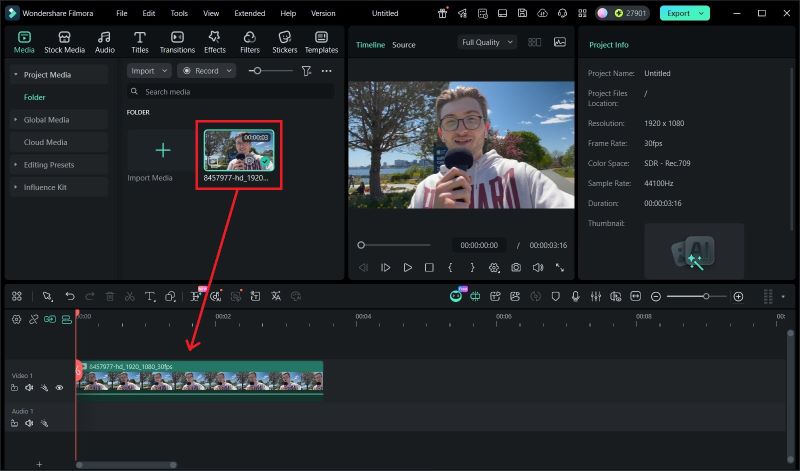Image resolution: width=800 pixels, height=471 pixels.
Task: Select Folder under Project Media
Action: point(35,97)
